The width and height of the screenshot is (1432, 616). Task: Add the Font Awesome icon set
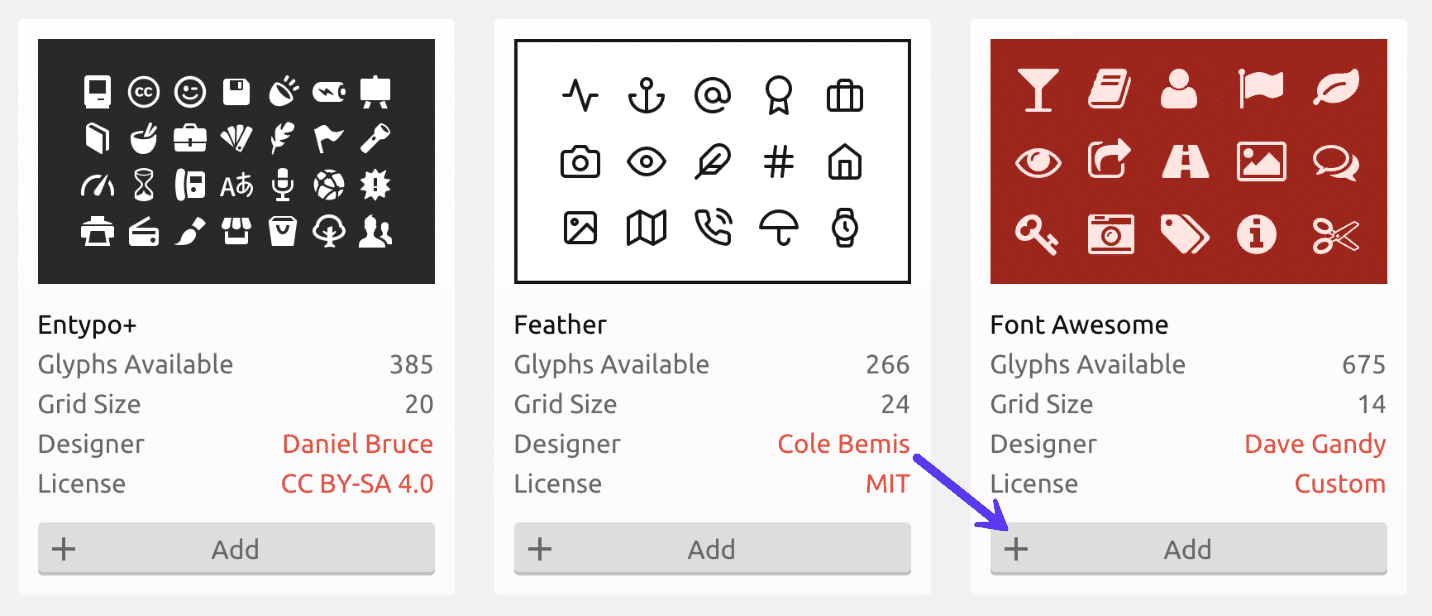[1188, 548]
